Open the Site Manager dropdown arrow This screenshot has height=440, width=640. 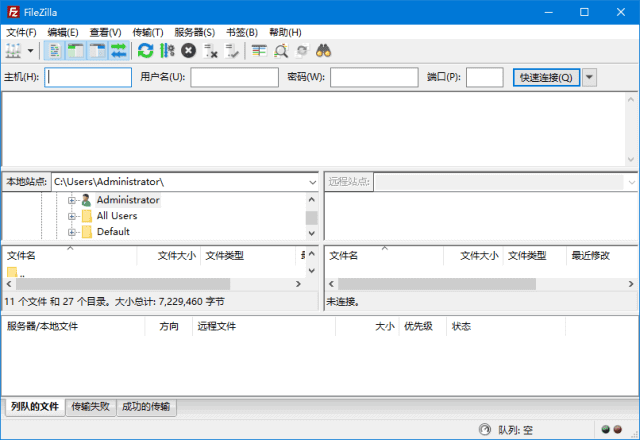[x=30, y=50]
